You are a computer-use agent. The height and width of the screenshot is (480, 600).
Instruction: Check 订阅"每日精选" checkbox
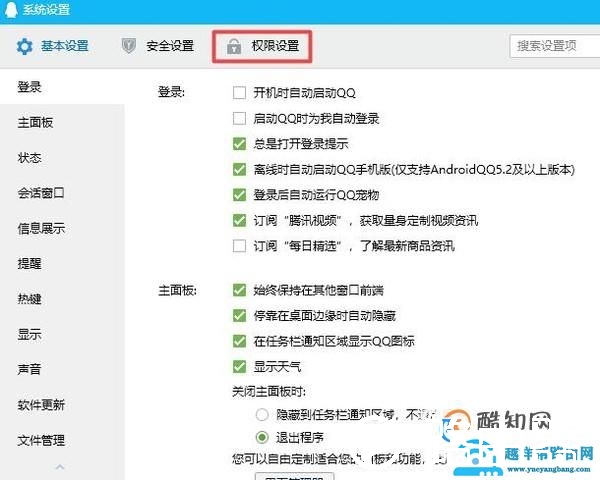tap(239, 246)
